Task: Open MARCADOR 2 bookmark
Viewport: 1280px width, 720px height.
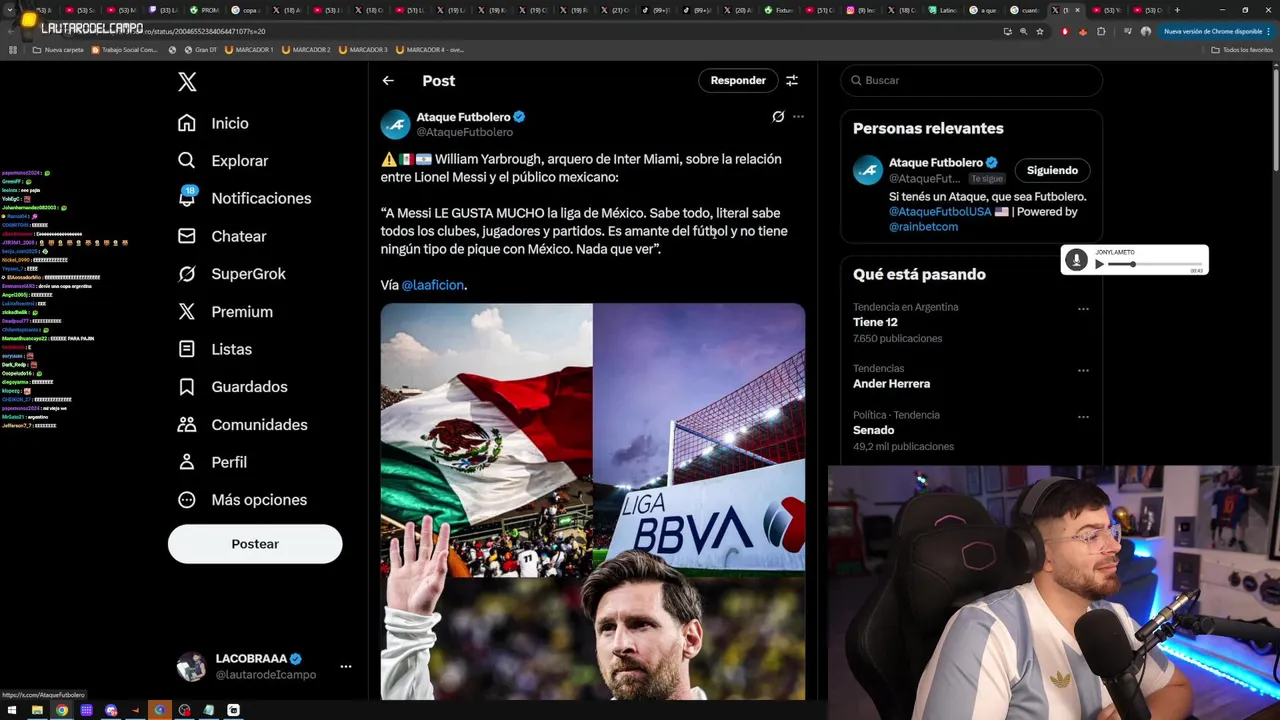Action: pos(306,50)
